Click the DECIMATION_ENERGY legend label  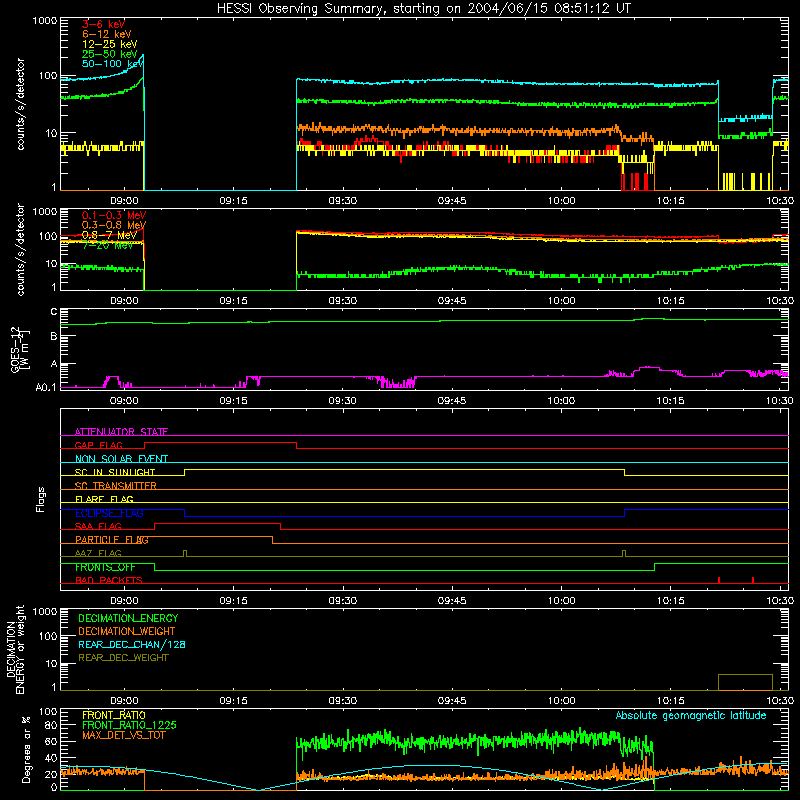(128, 618)
